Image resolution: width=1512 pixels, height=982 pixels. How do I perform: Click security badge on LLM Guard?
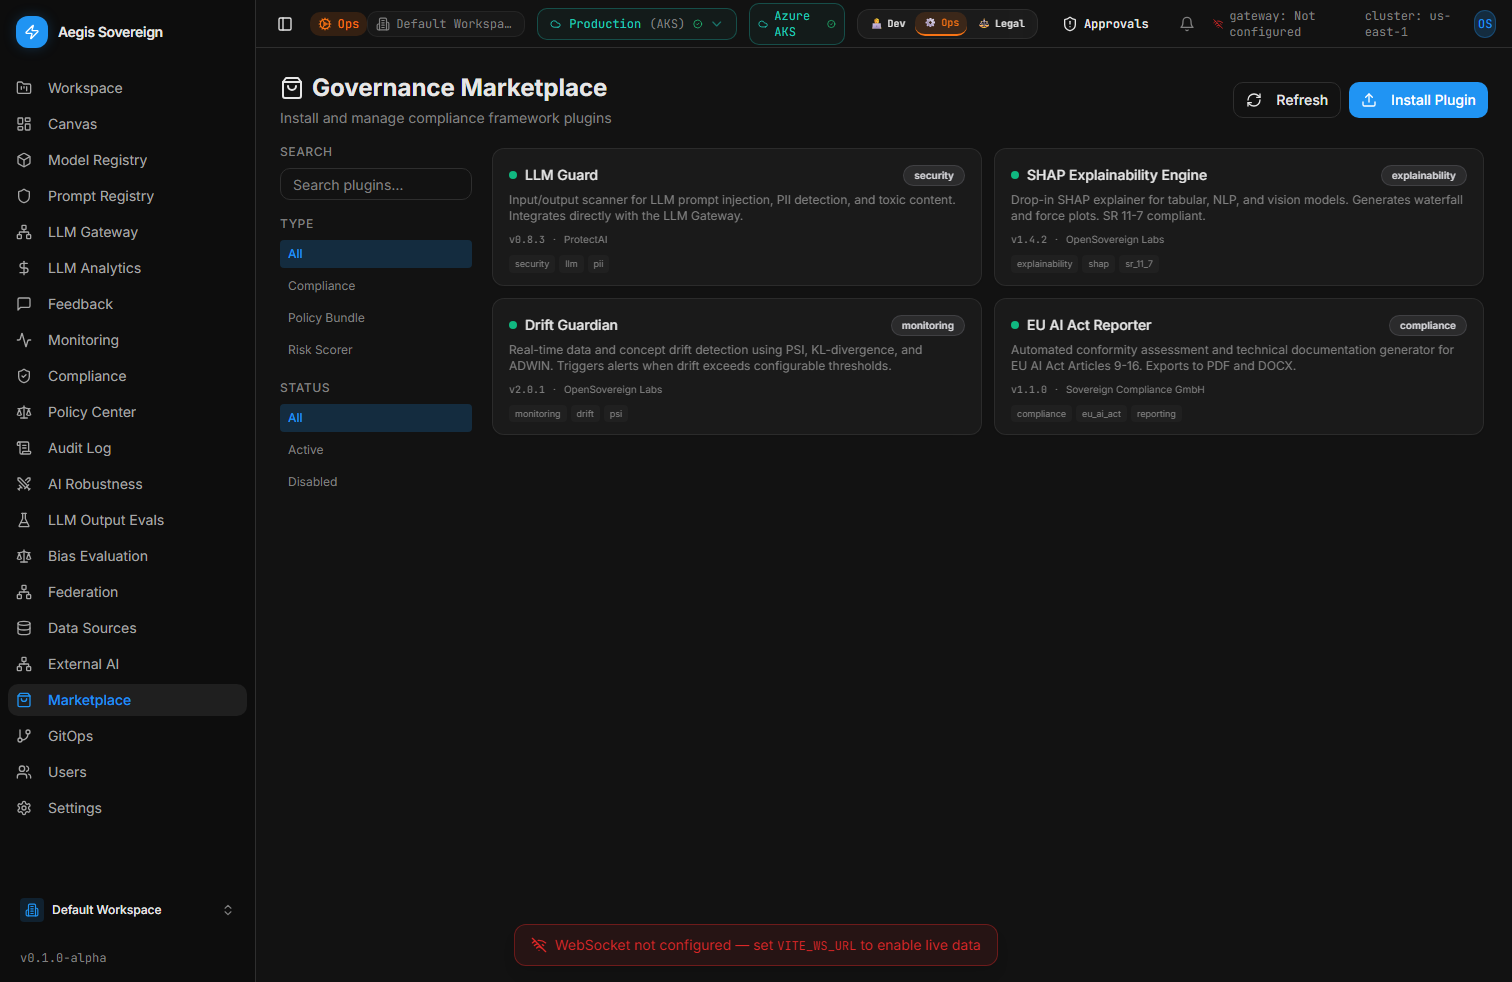(934, 176)
